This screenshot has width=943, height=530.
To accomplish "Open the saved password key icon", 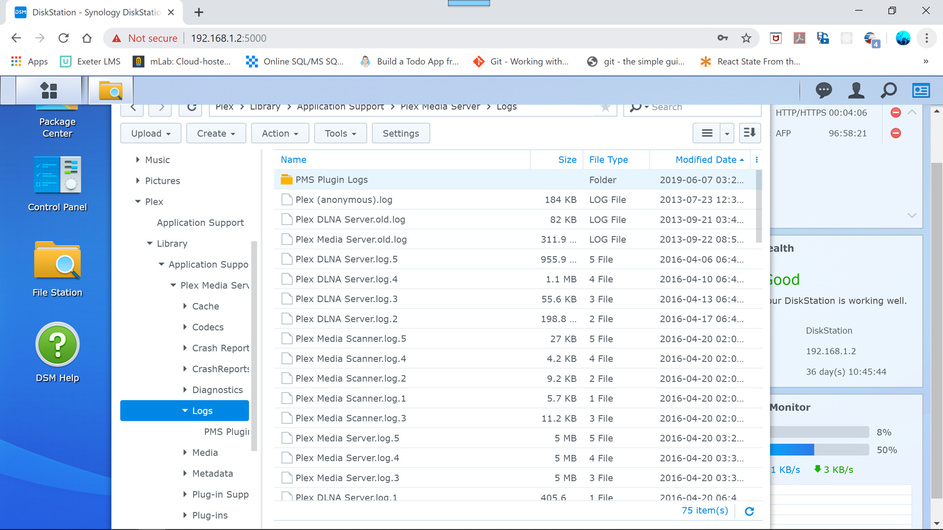I will tap(722, 38).
